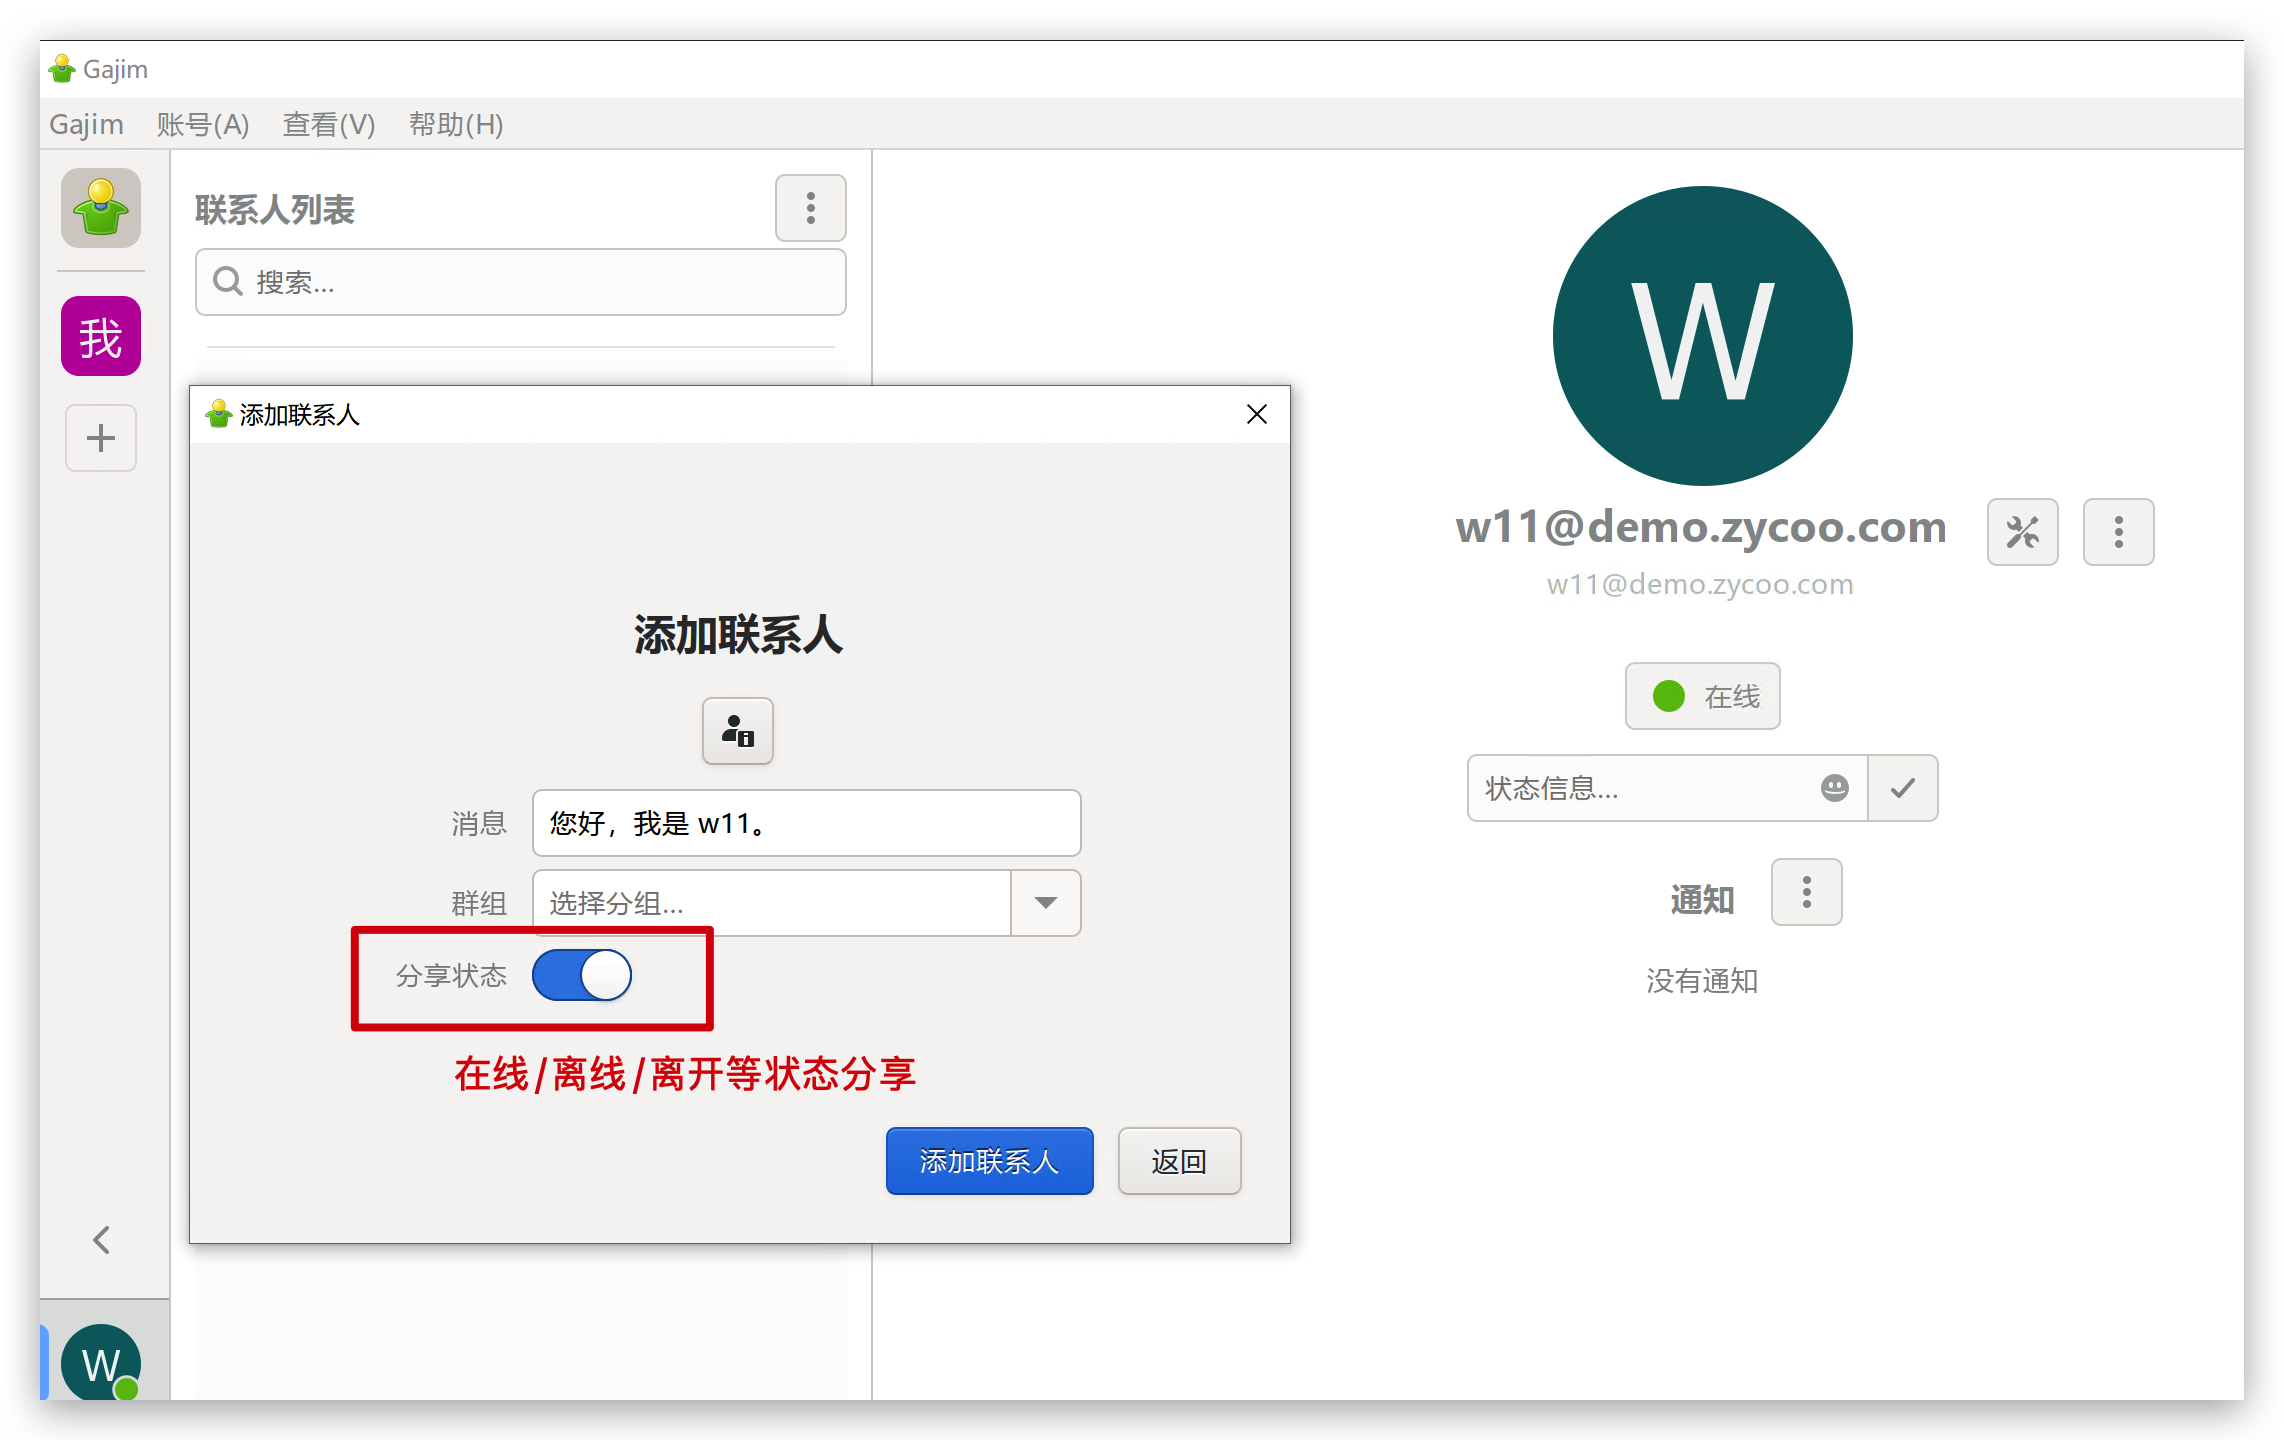Click the W account avatar at sidebar bottom
Image resolution: width=2284 pixels, height=1440 pixels.
coord(101,1363)
